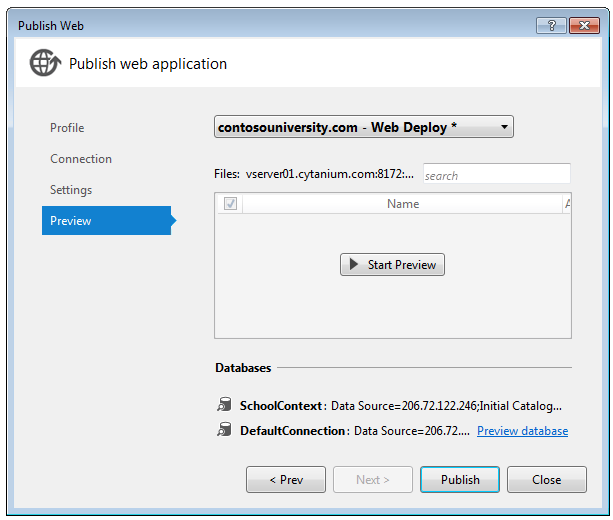The width and height of the screenshot is (613, 520).
Task: Go to the Settings step
Action: (x=71, y=190)
